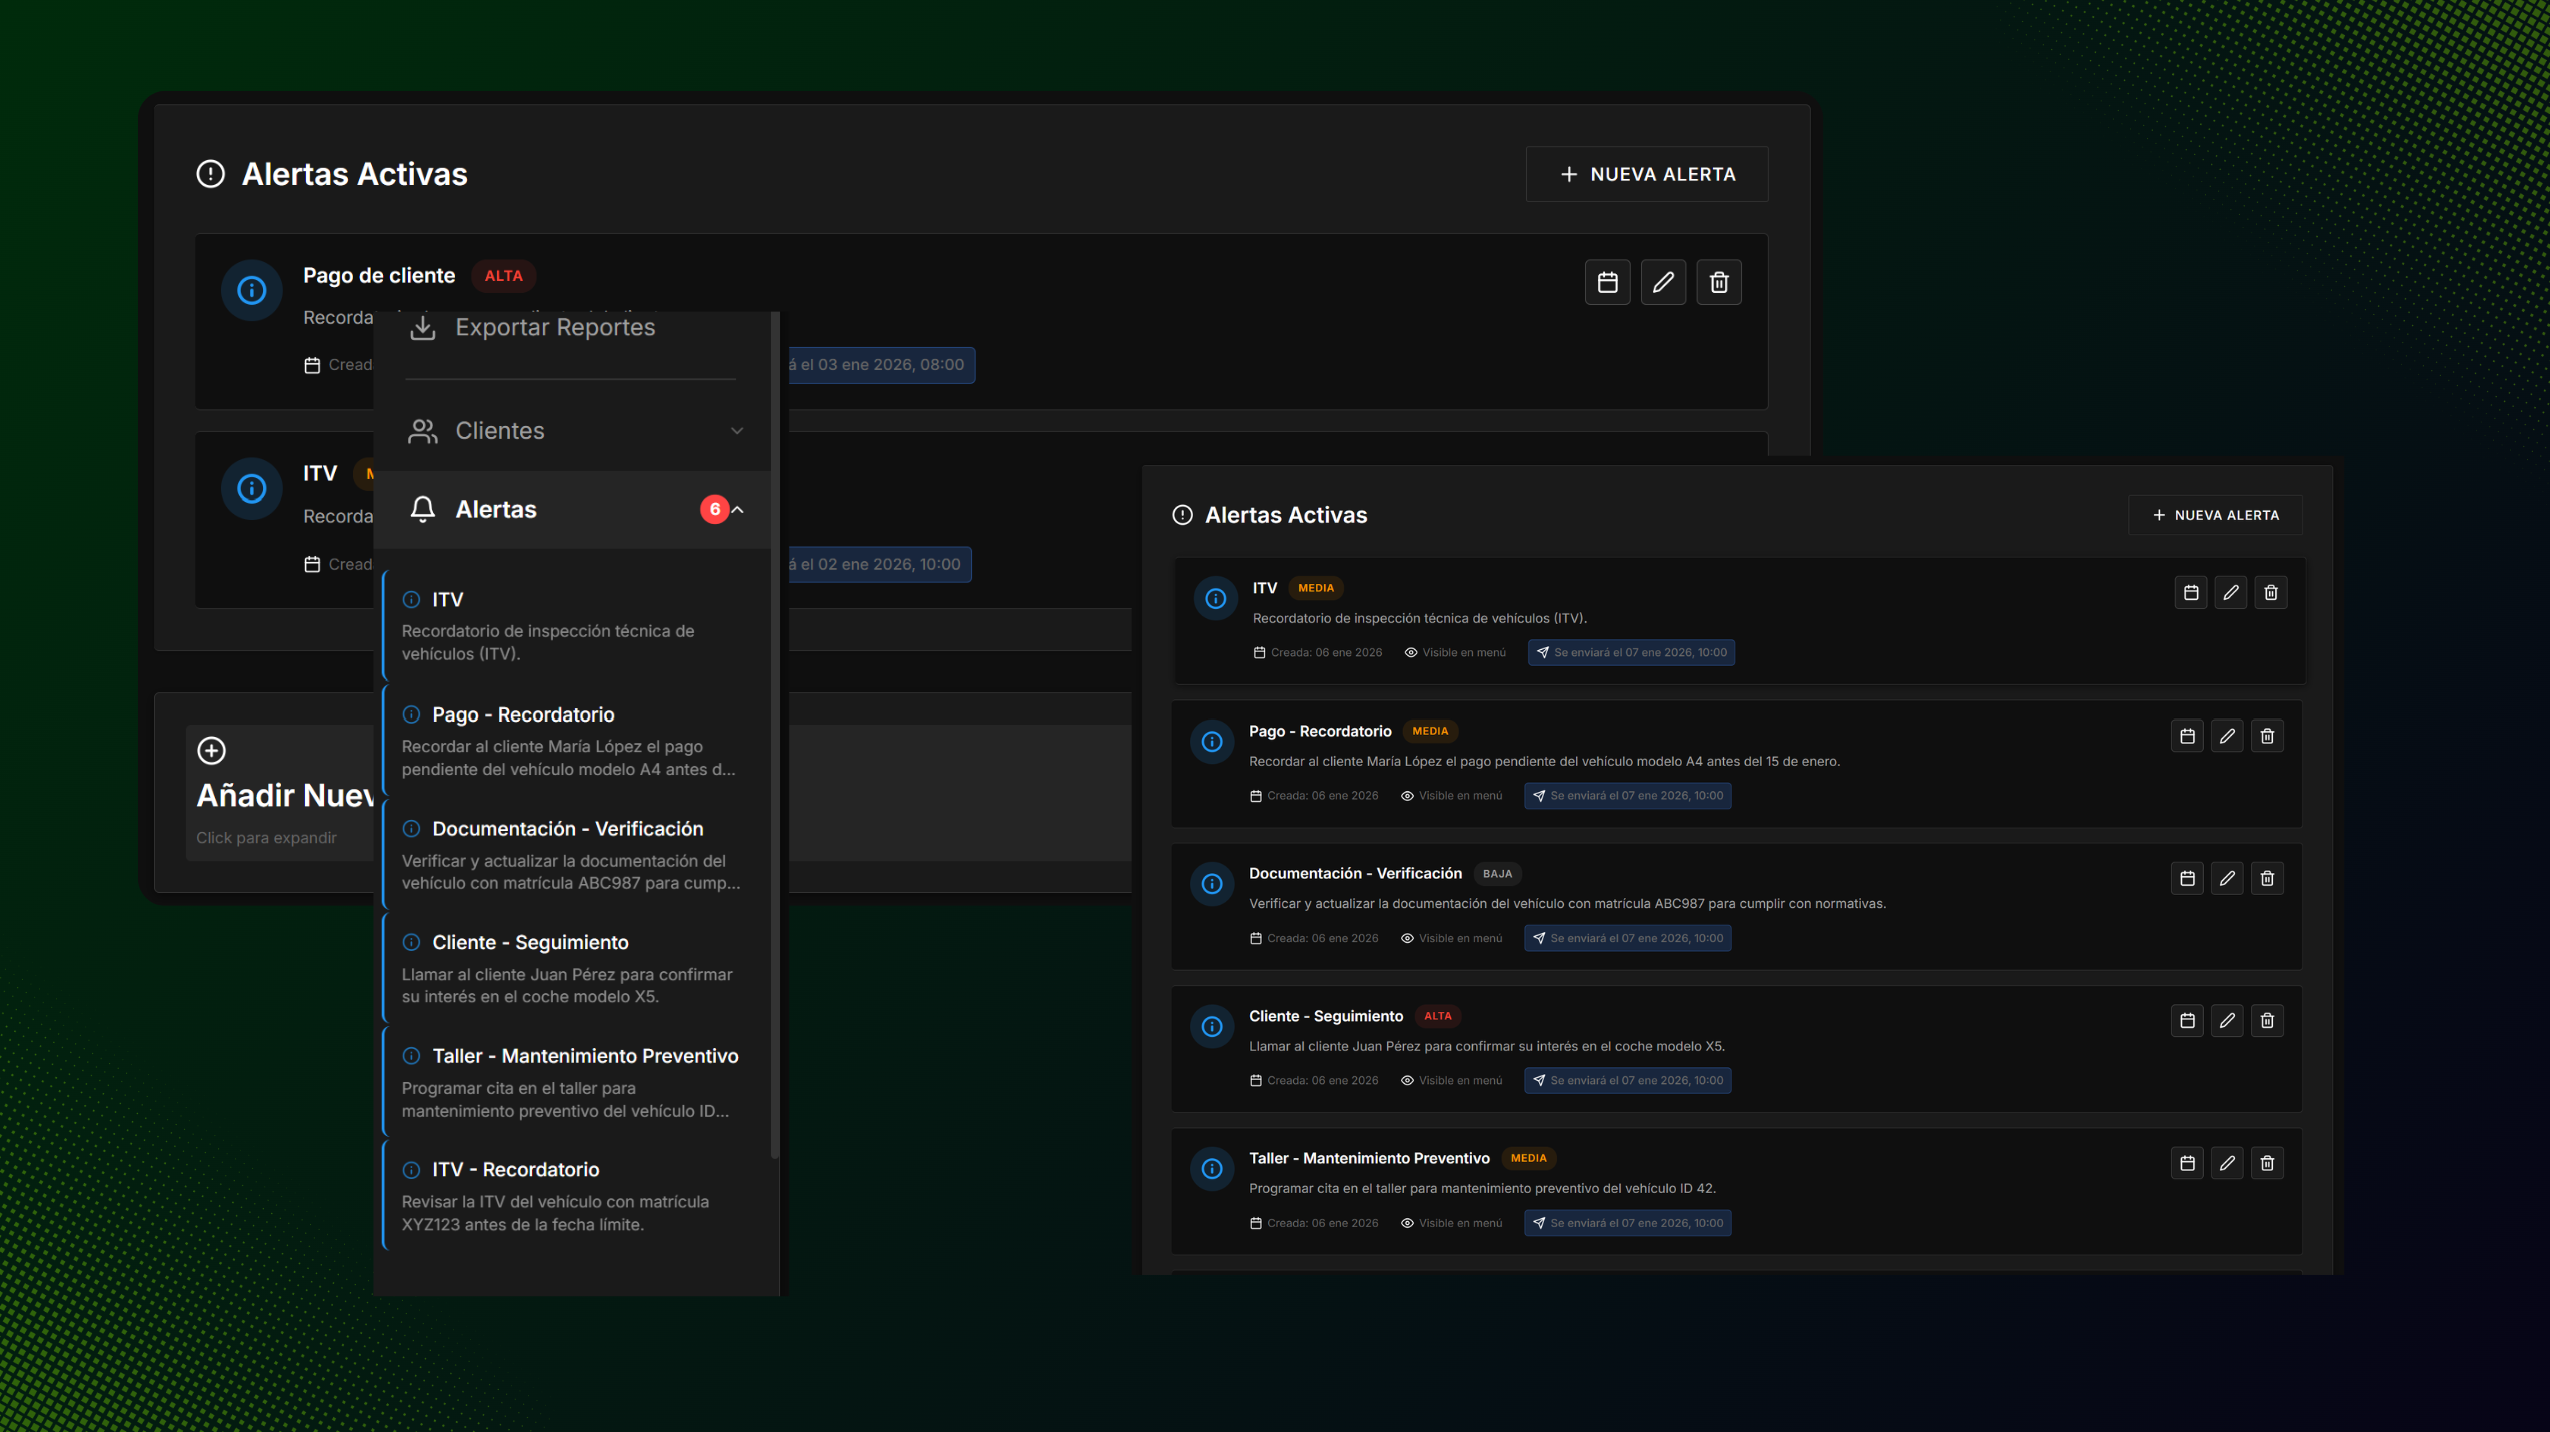Select Pago - Recordatorio in the sidebar list

click(x=522, y=715)
